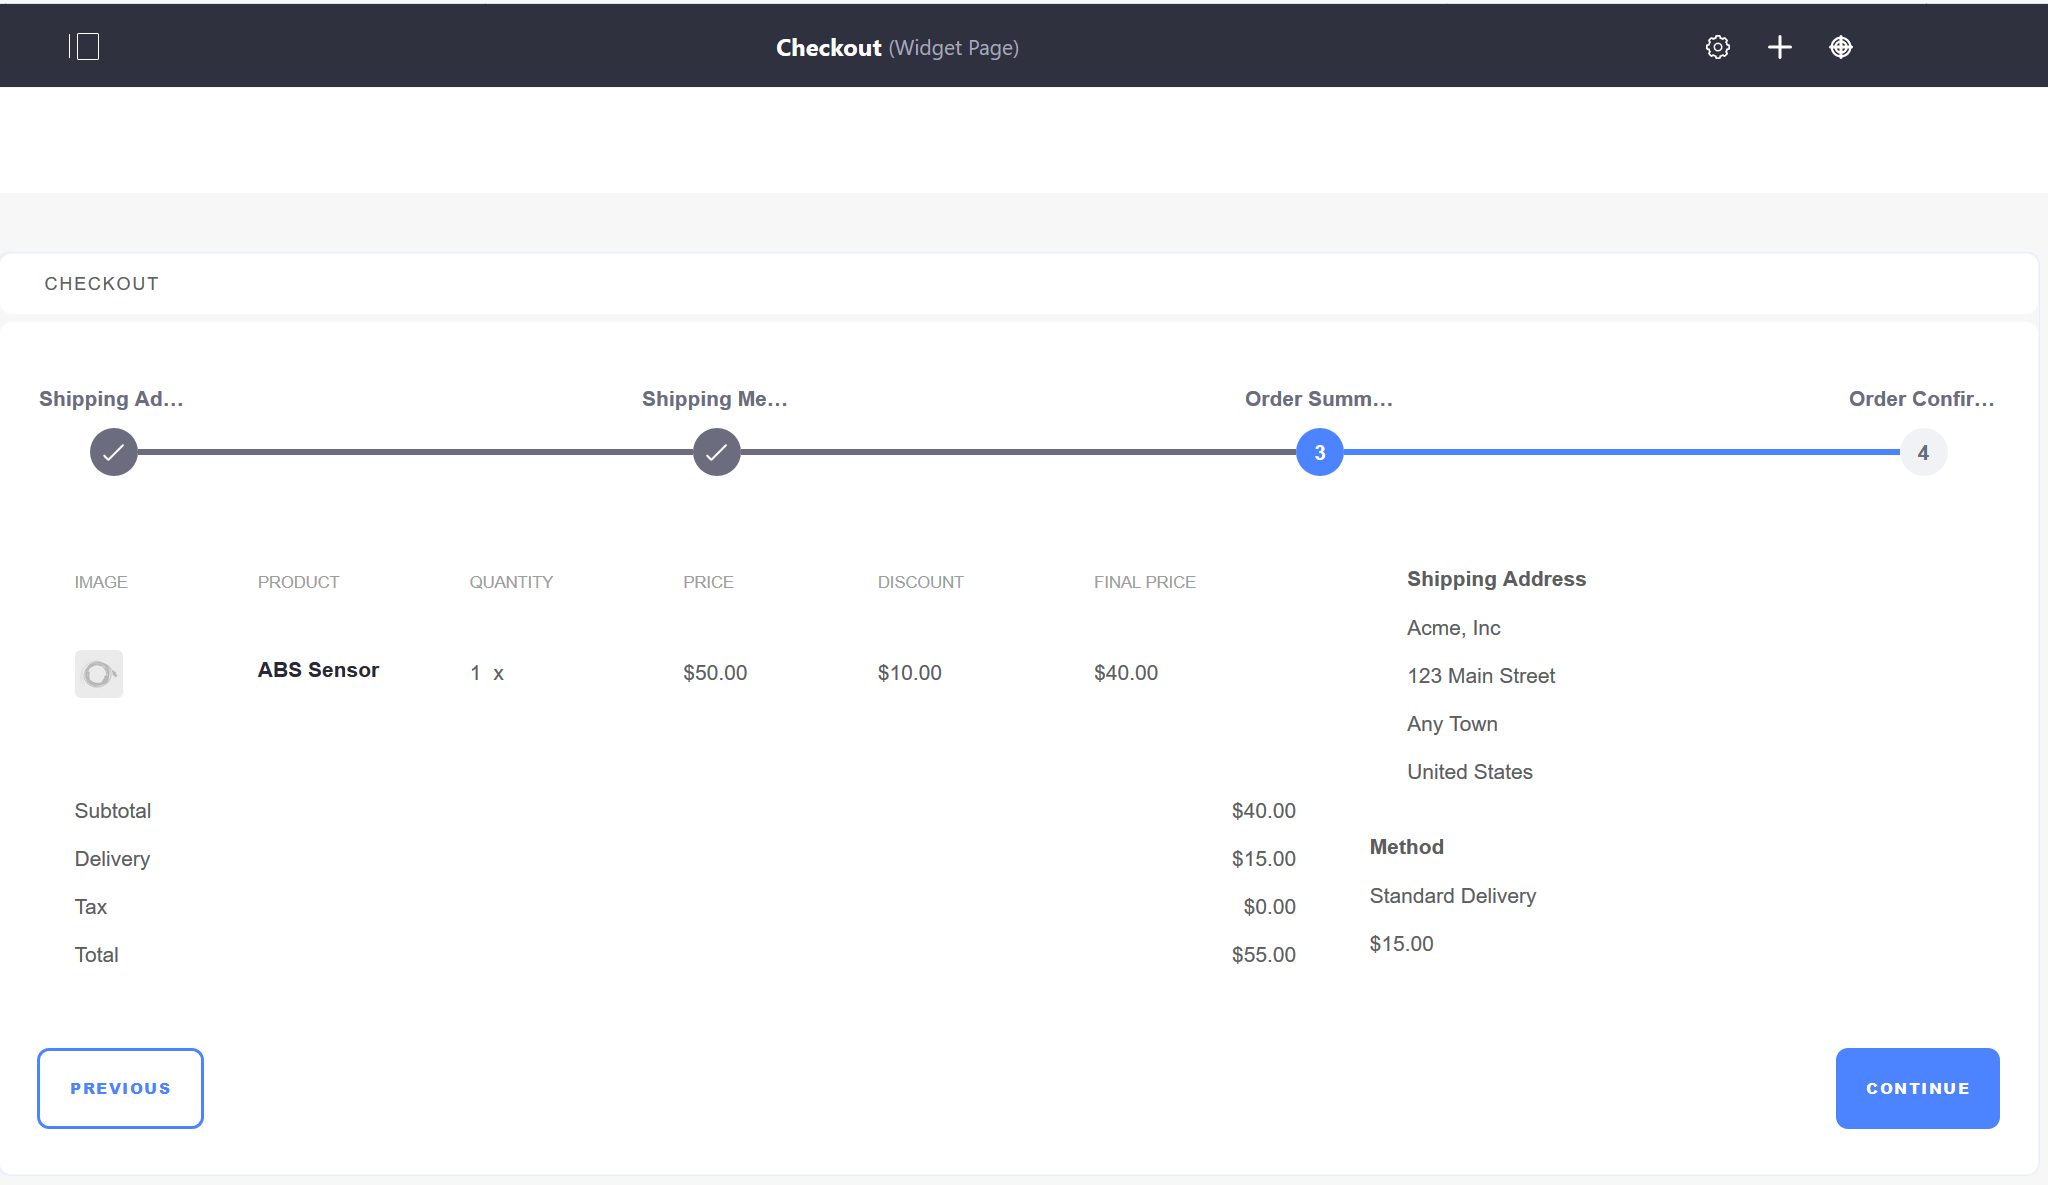This screenshot has width=2048, height=1185.
Task: Click the PREVIOUS button to go back
Action: point(120,1088)
